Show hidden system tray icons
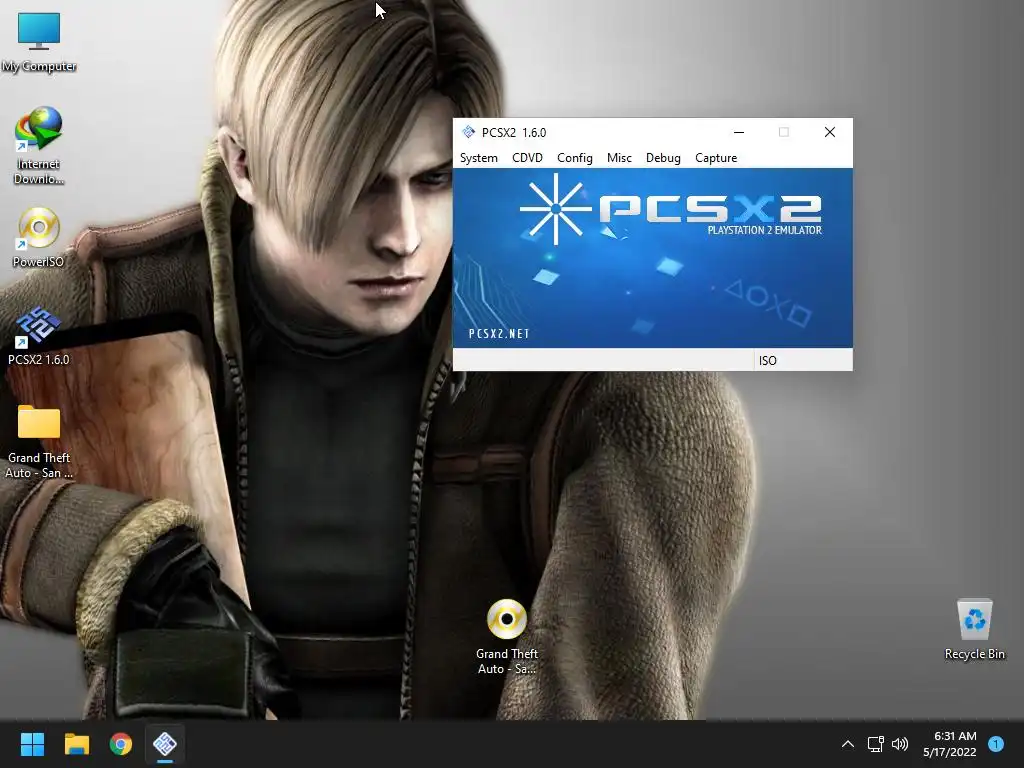 click(x=848, y=744)
